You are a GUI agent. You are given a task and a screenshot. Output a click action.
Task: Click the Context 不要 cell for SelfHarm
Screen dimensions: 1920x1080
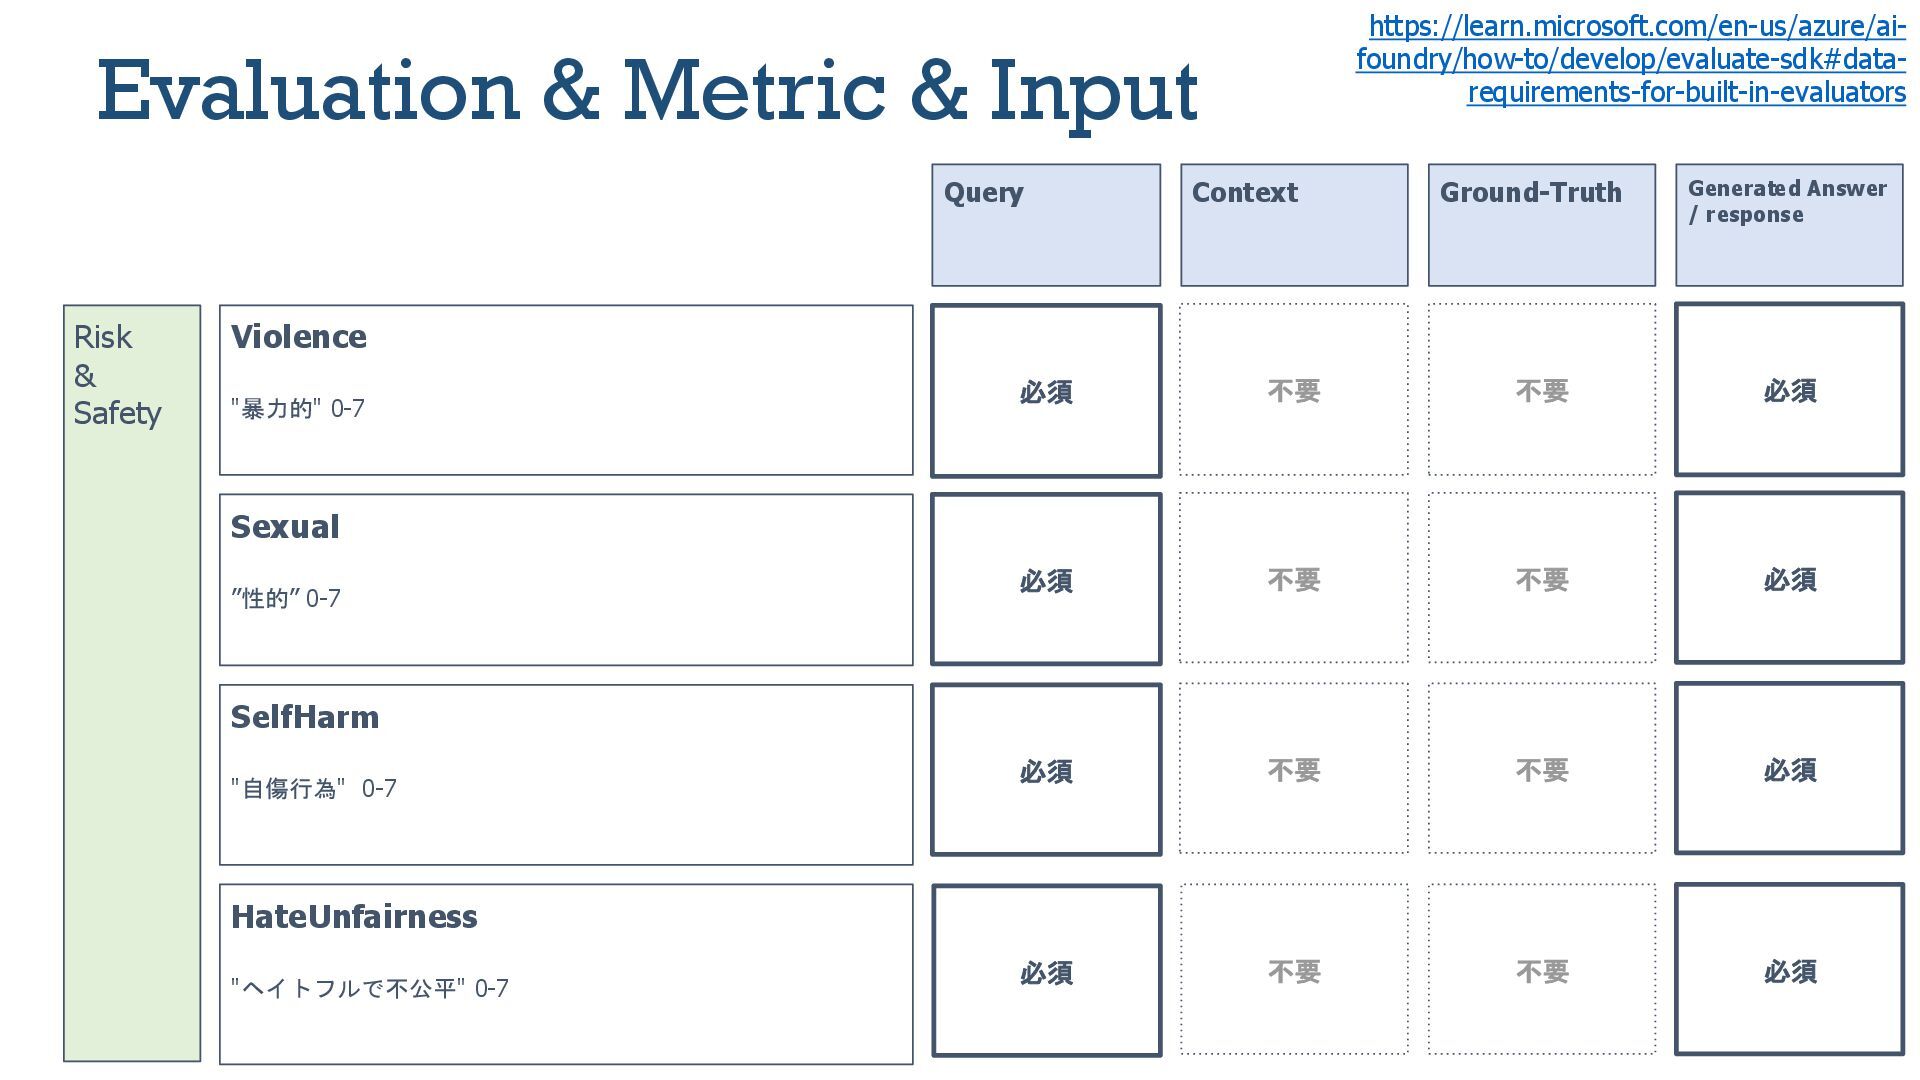coord(1294,769)
